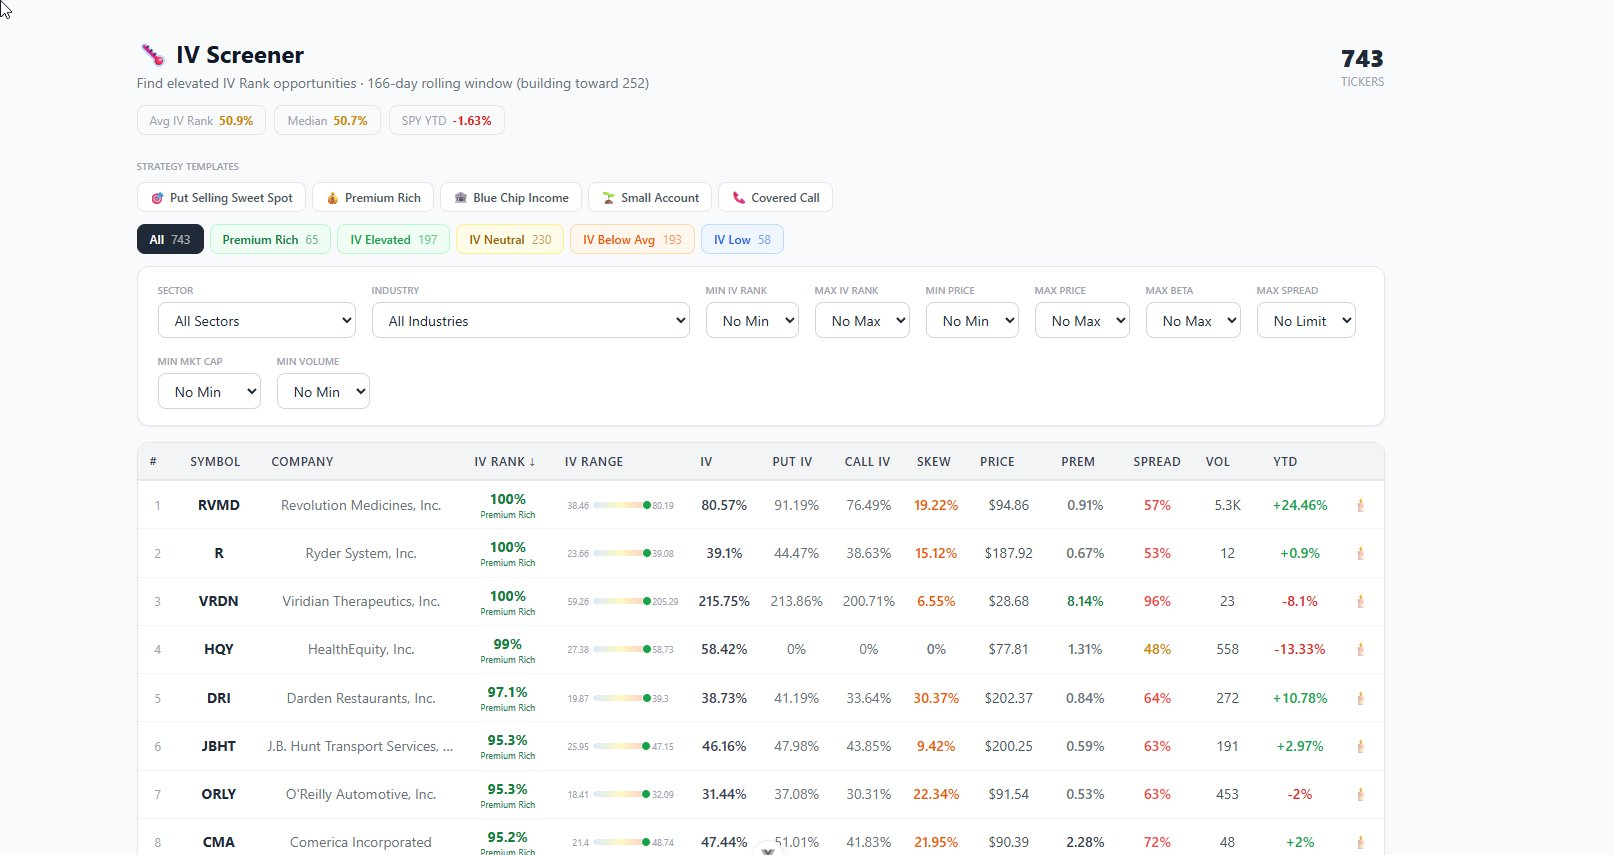The height and width of the screenshot is (855, 1614).
Task: Click the candle icon in the JBHT row
Action: point(1360,746)
